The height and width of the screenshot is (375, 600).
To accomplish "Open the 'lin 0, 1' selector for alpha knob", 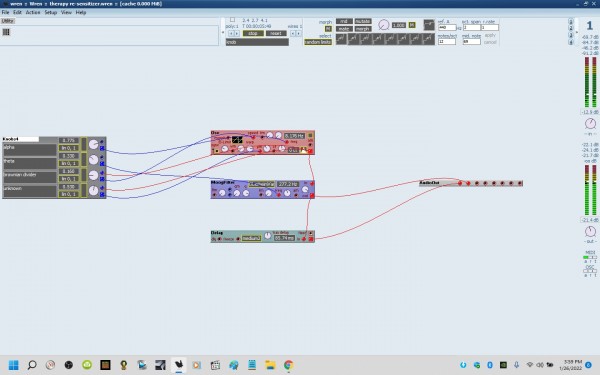I will [x=68, y=148].
